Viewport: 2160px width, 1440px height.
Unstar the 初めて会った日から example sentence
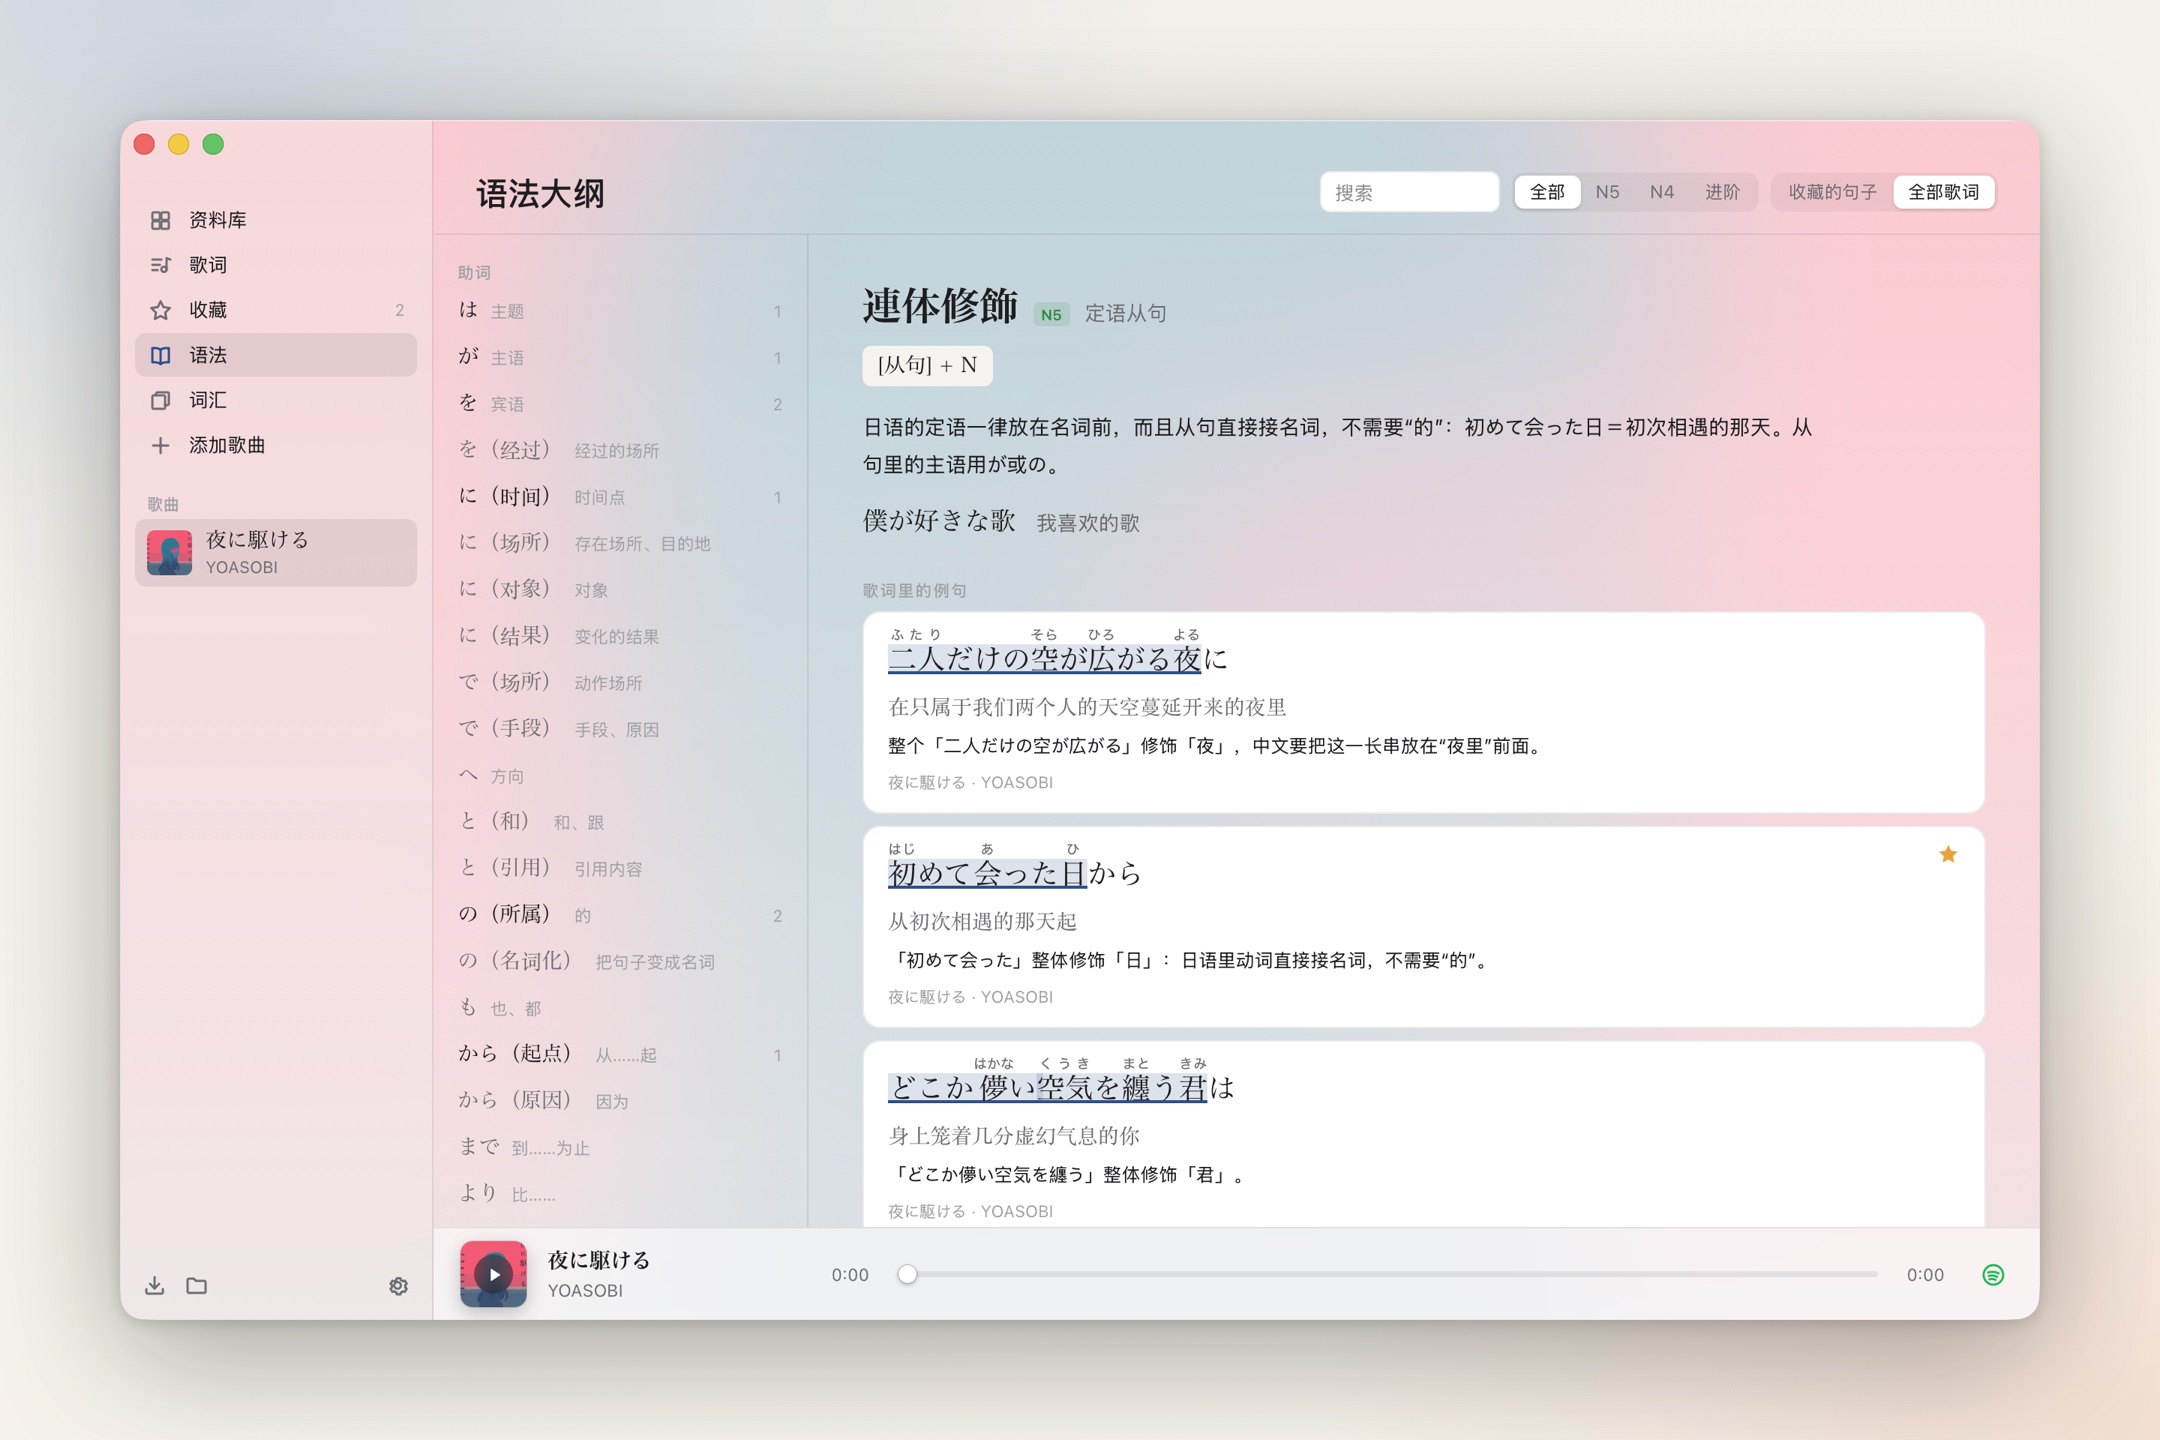pyautogui.click(x=1948, y=854)
